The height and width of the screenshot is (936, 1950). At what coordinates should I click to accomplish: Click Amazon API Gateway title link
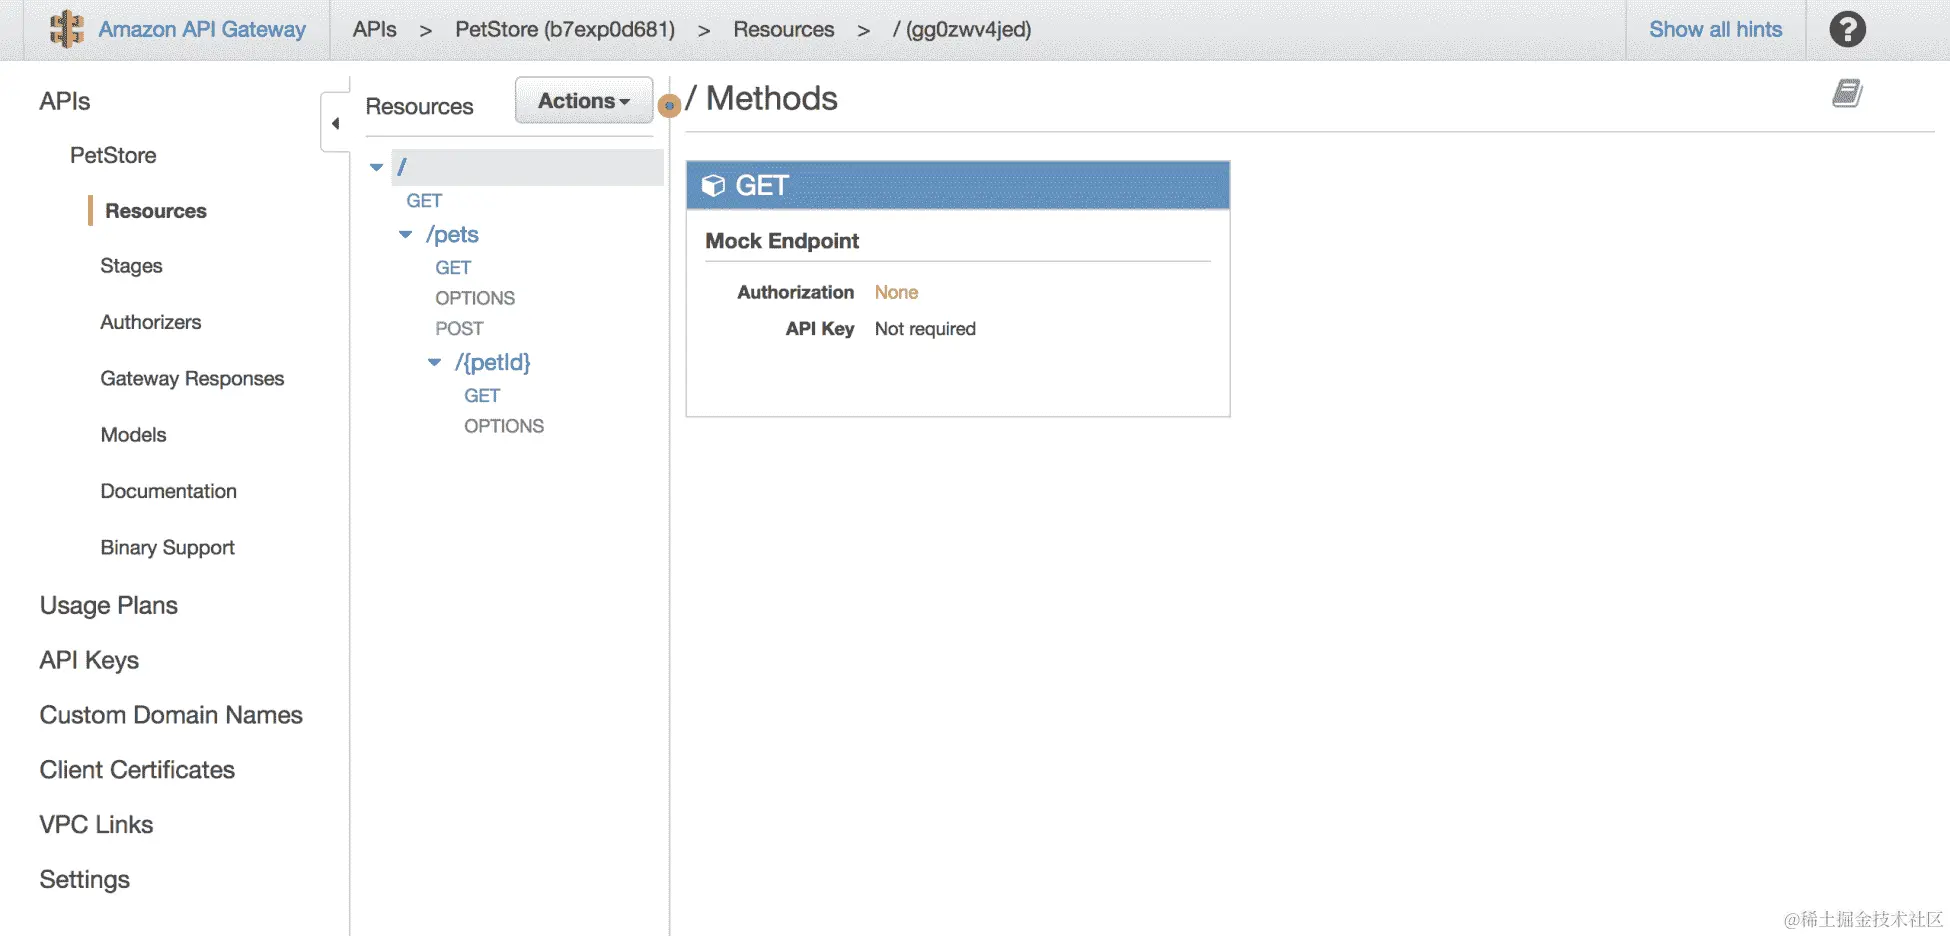click(202, 29)
